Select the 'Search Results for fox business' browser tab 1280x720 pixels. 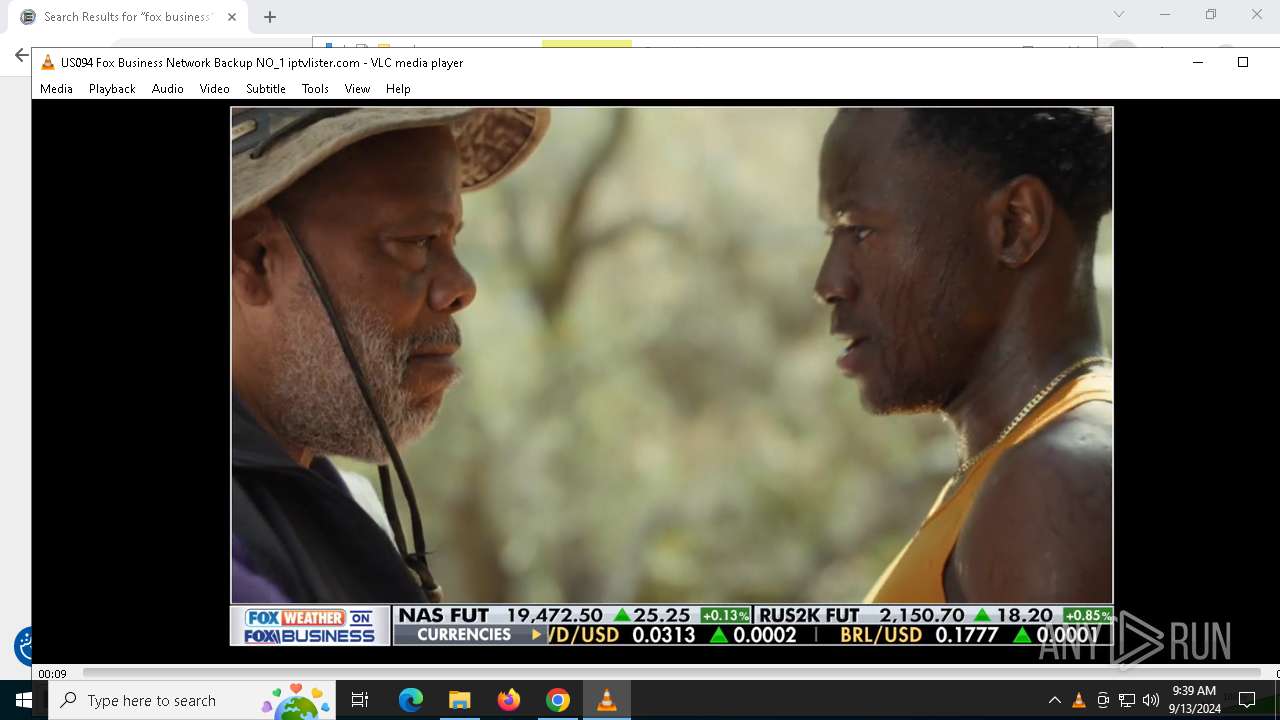tap(129, 17)
